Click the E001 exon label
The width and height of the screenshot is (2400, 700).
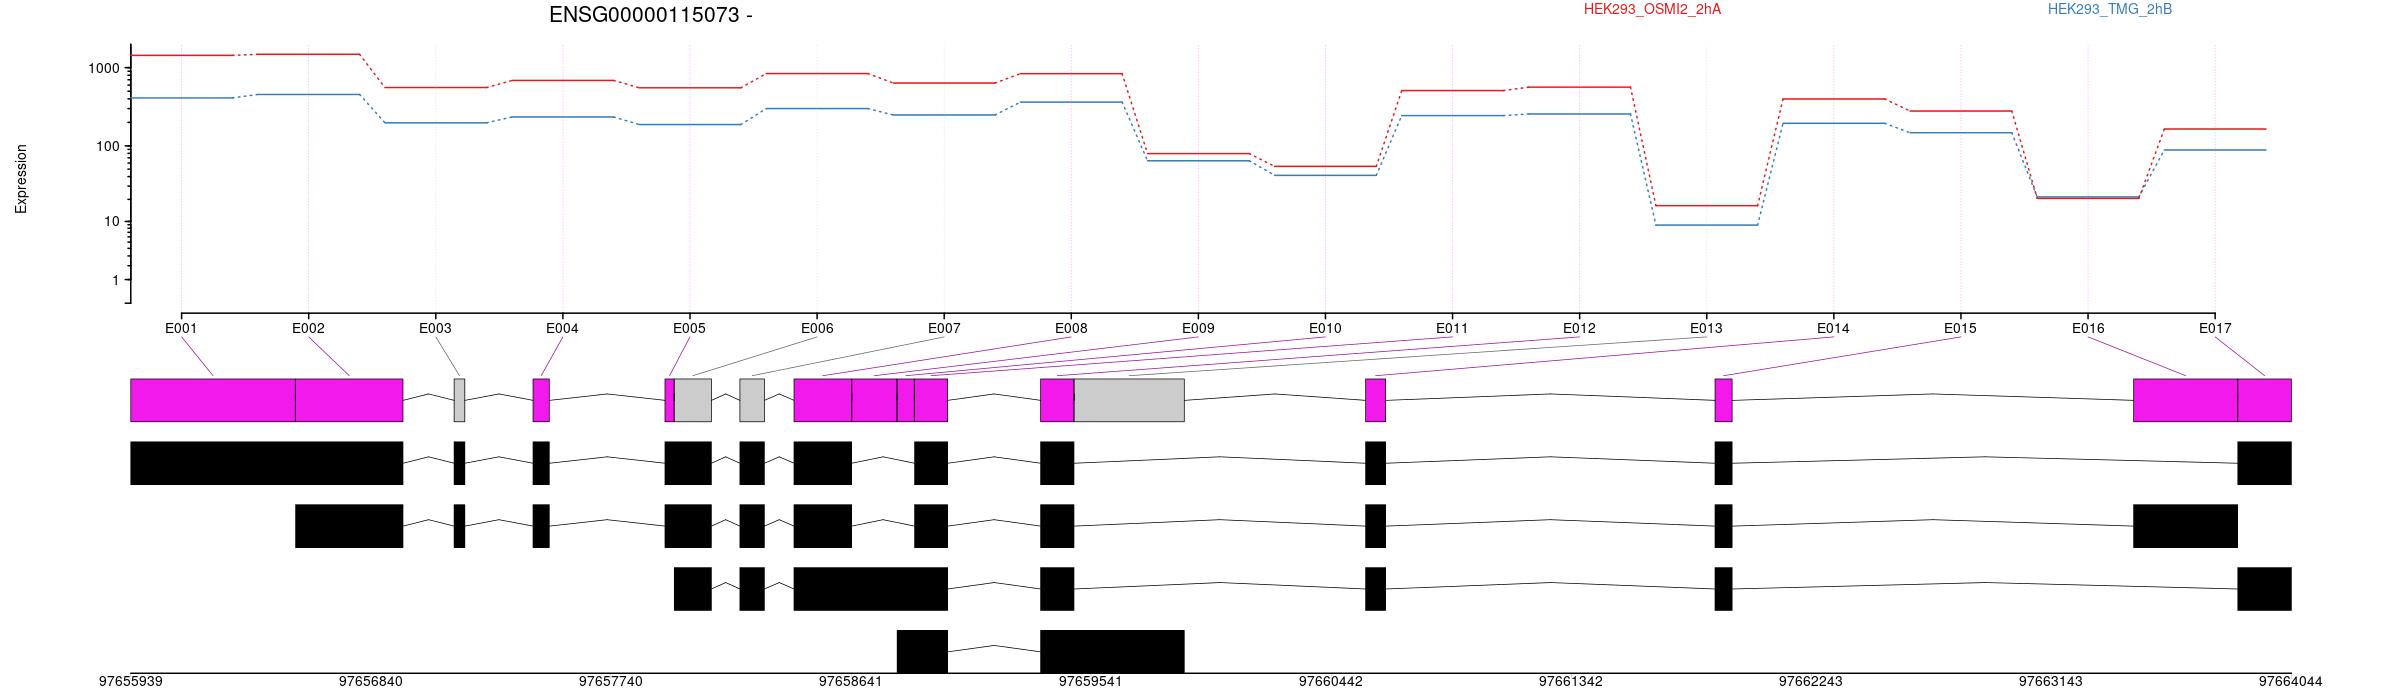coord(181,328)
